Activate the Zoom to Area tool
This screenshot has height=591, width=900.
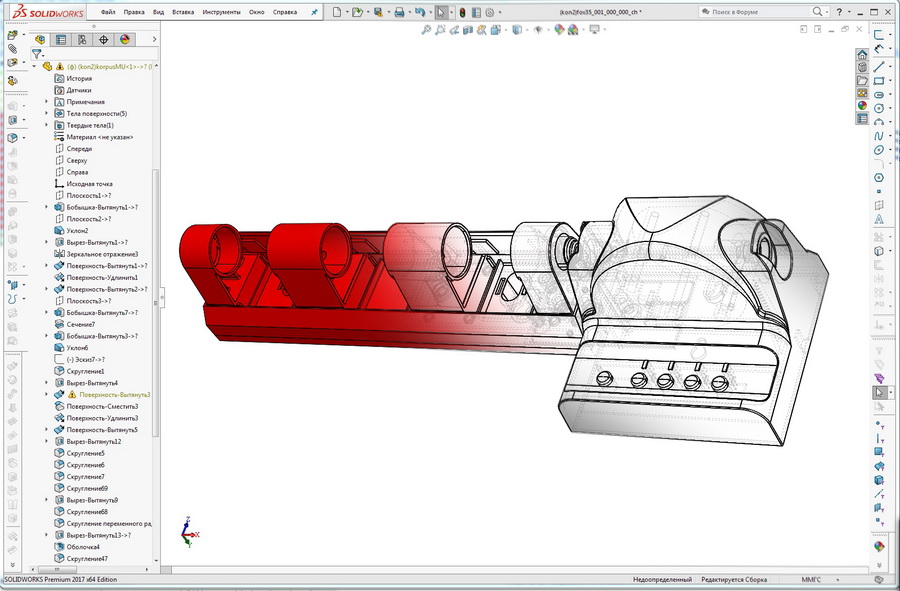441,31
